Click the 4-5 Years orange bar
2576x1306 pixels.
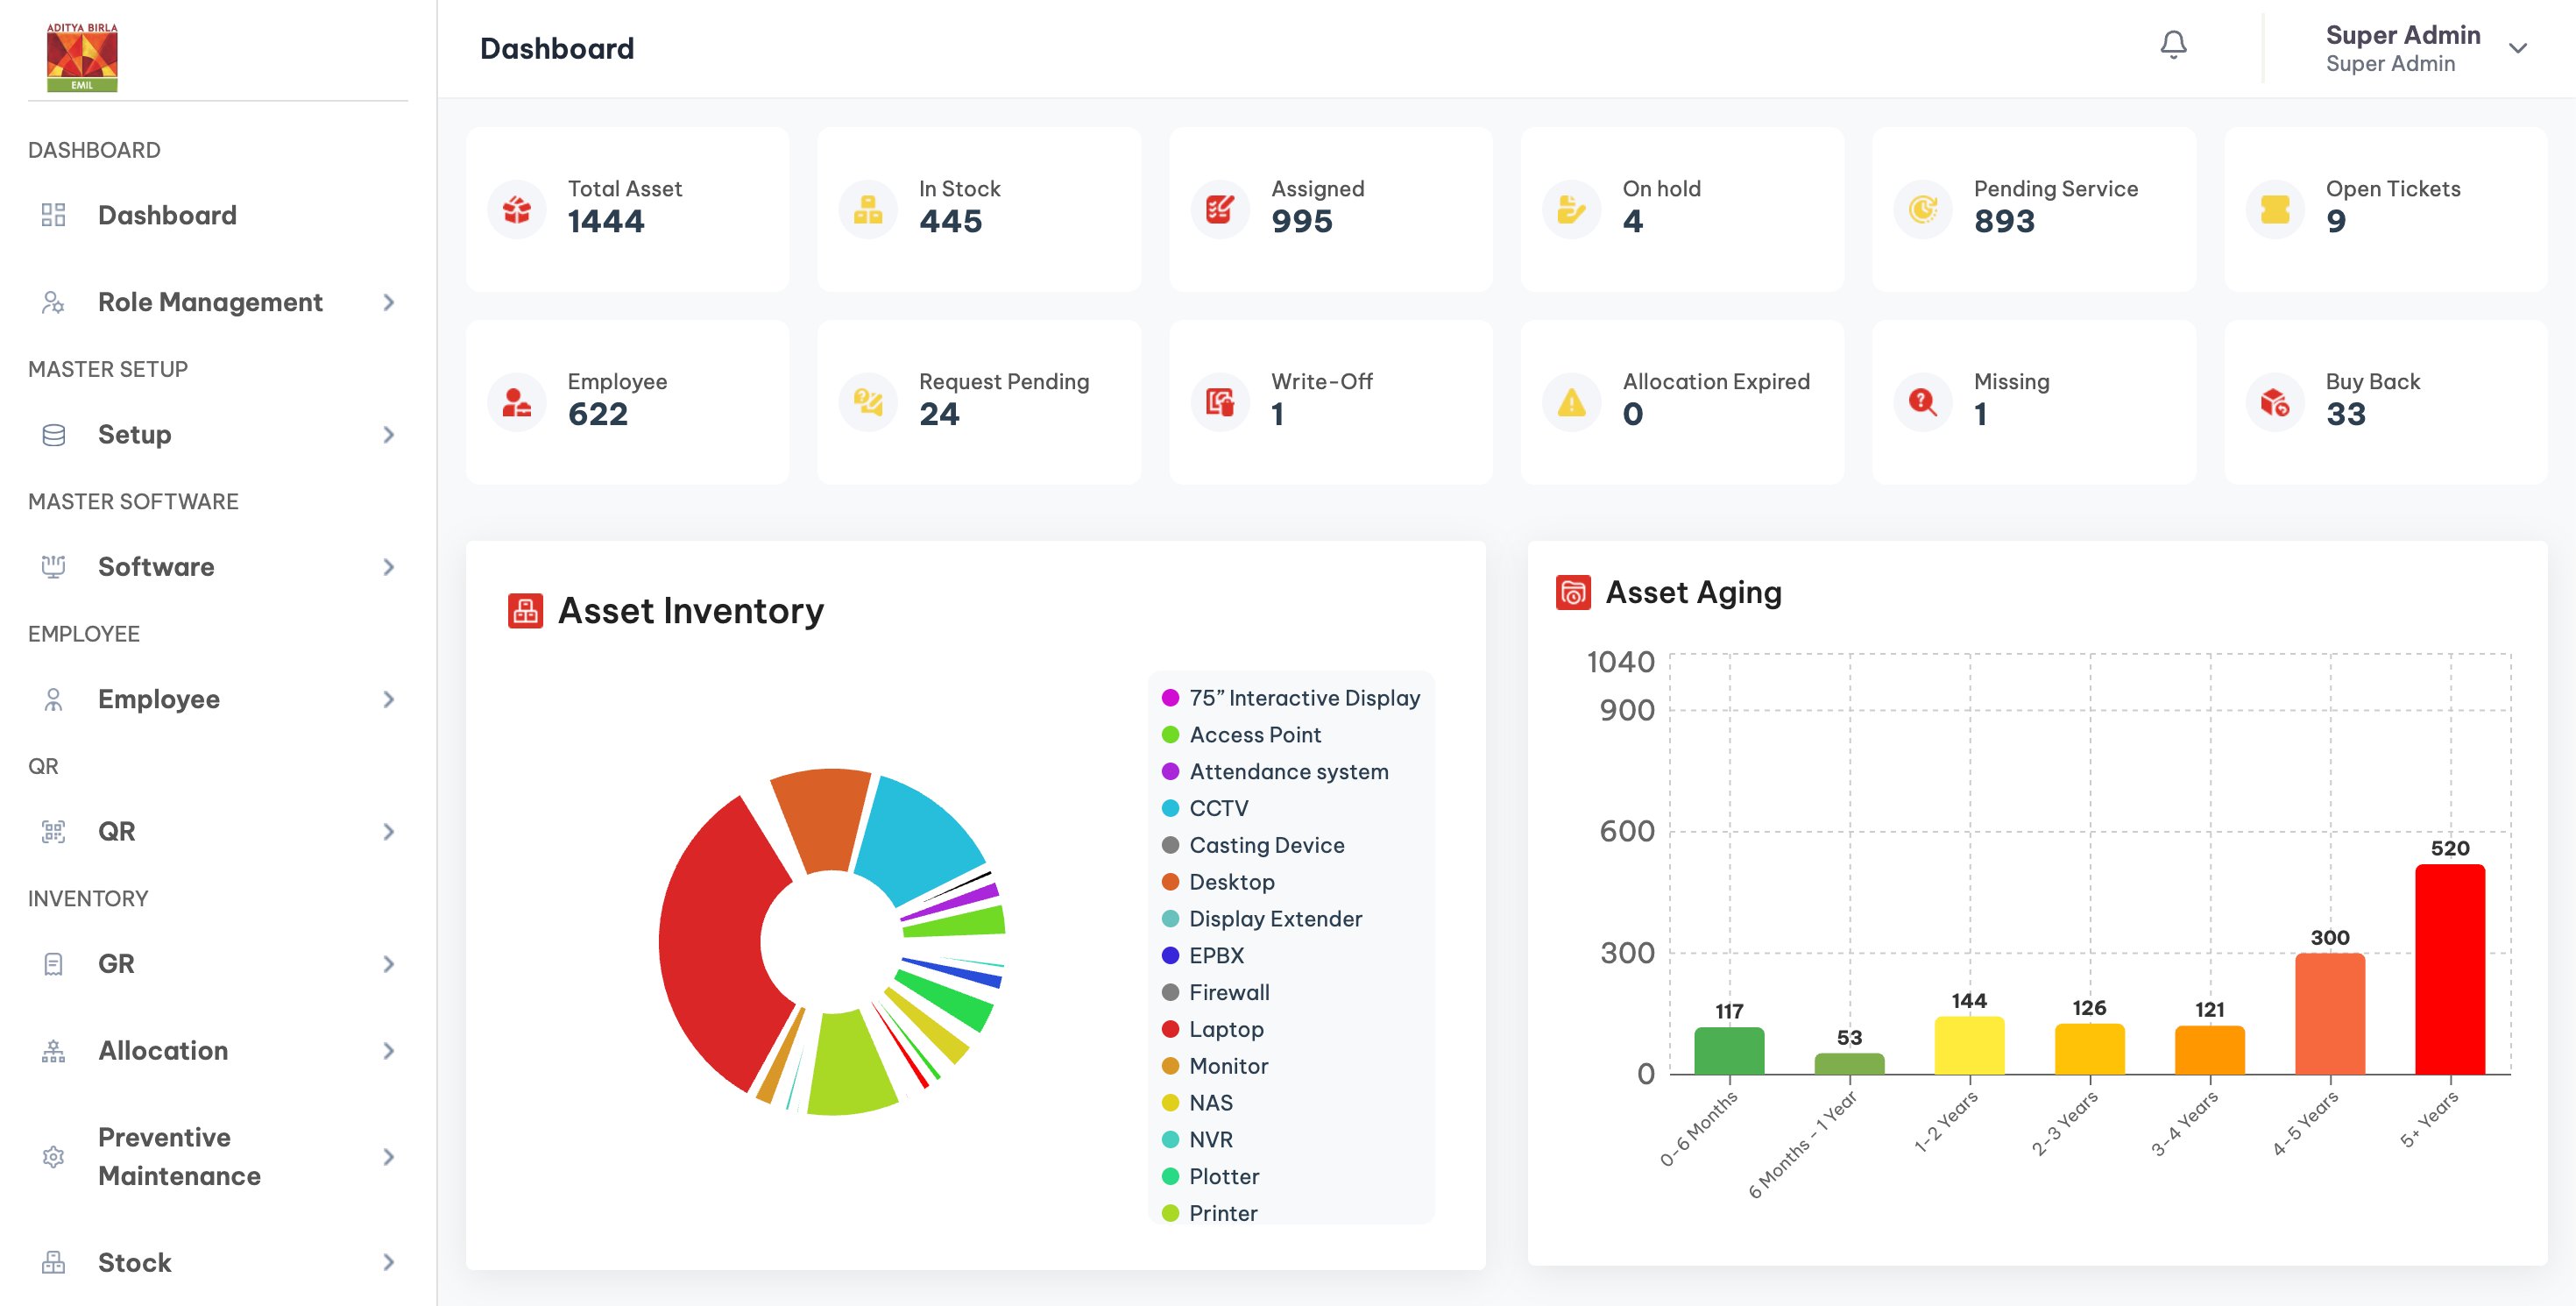(x=2329, y=1014)
